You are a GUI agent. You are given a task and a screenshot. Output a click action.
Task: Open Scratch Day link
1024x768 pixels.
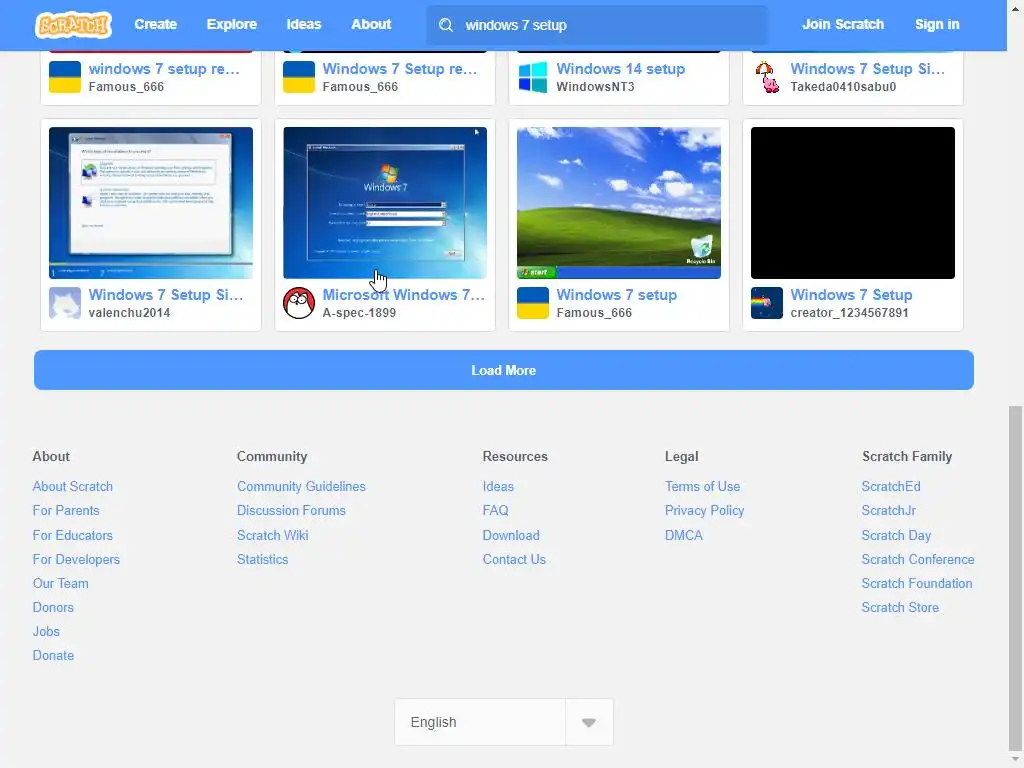coord(896,536)
